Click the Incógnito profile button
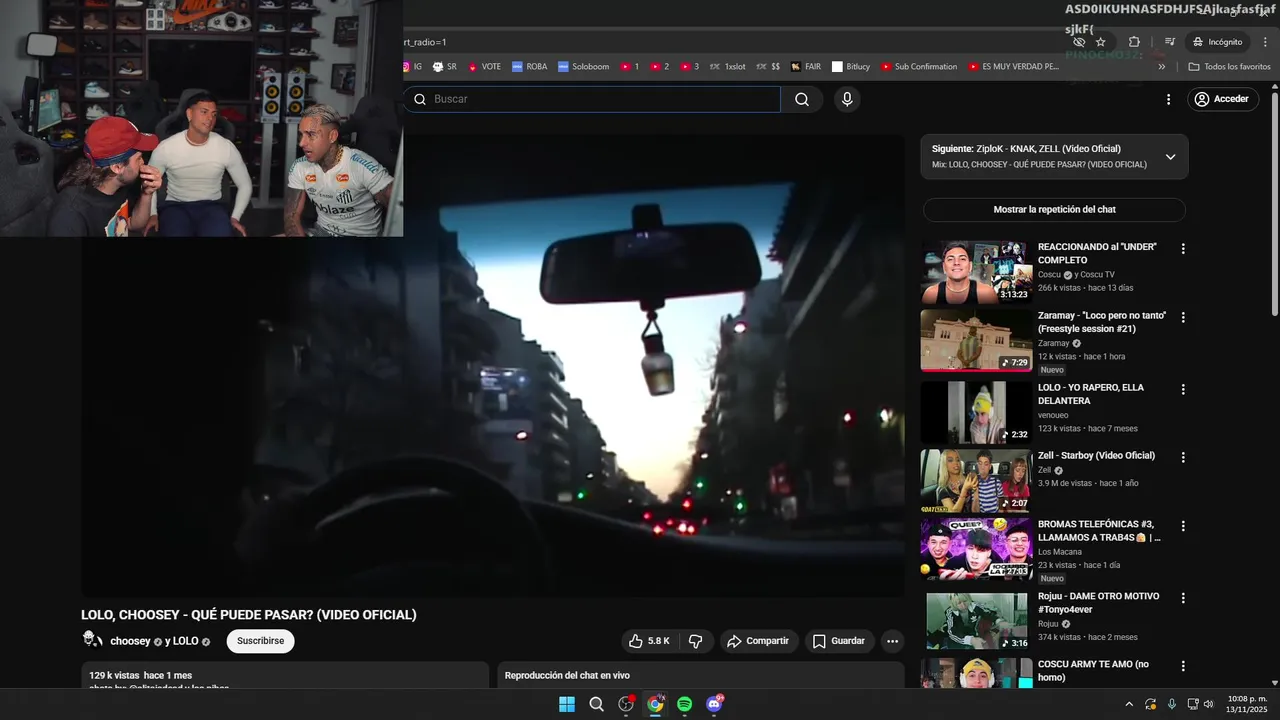 point(1216,42)
